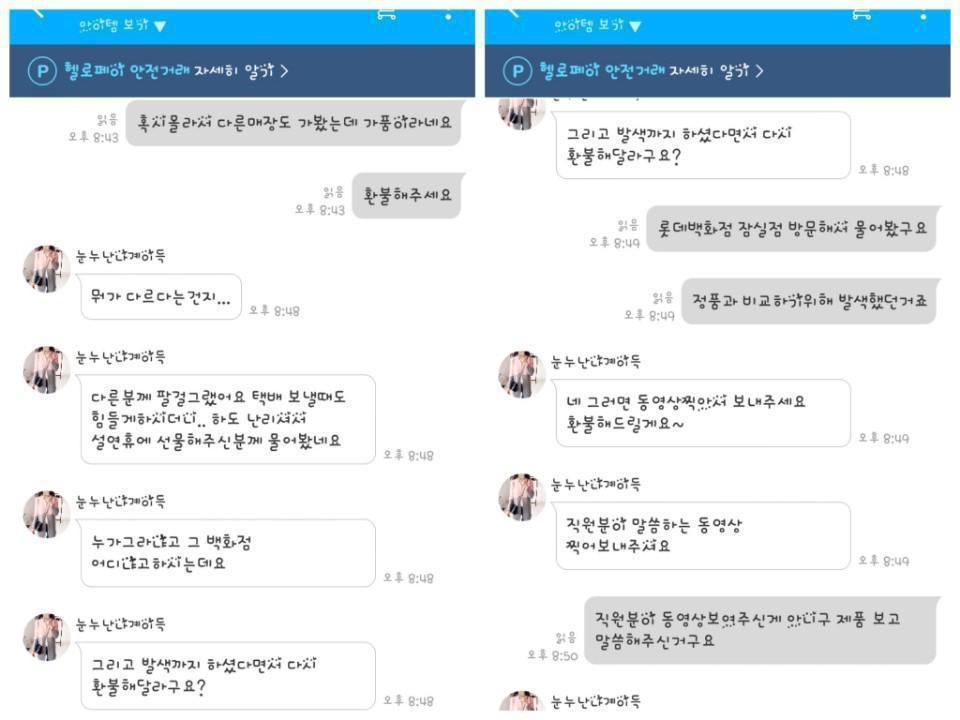Open 헬로페이 안전거래 자세히 알기 link in left banner

click(x=176, y=71)
